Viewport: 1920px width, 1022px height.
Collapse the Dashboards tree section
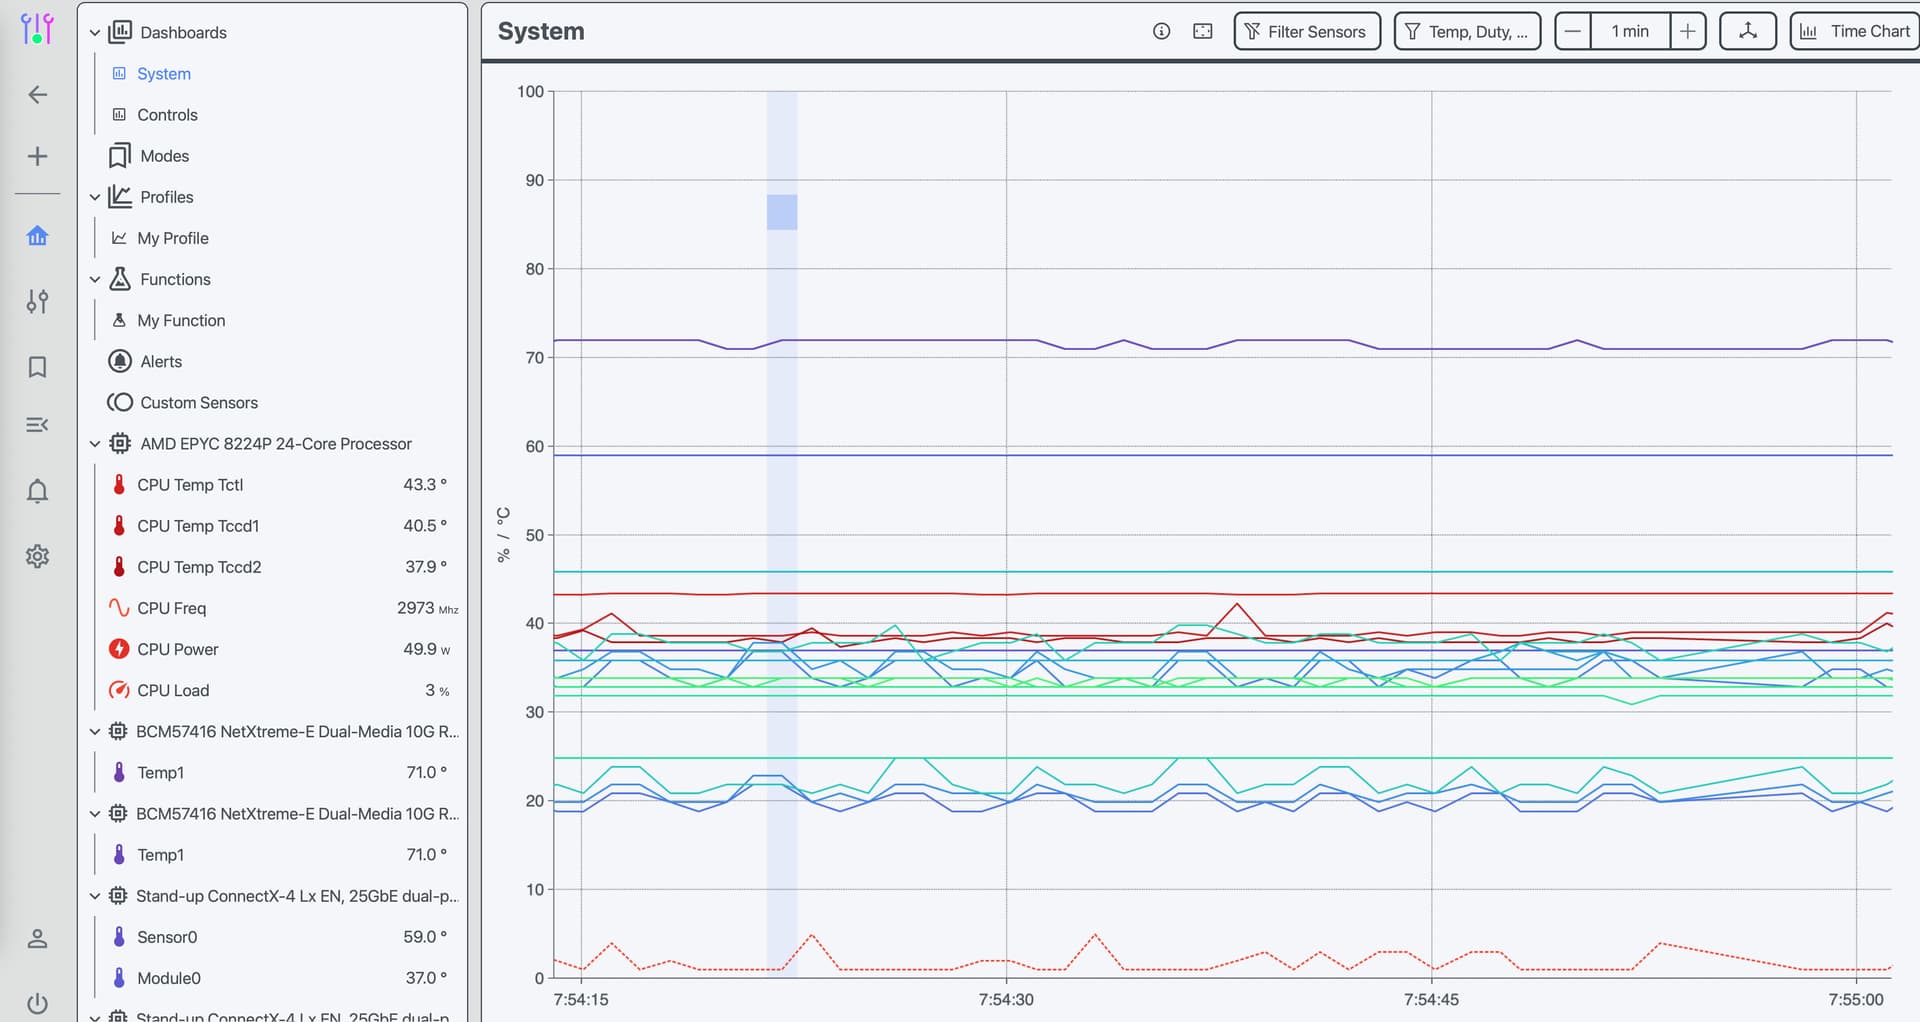pyautogui.click(x=95, y=33)
